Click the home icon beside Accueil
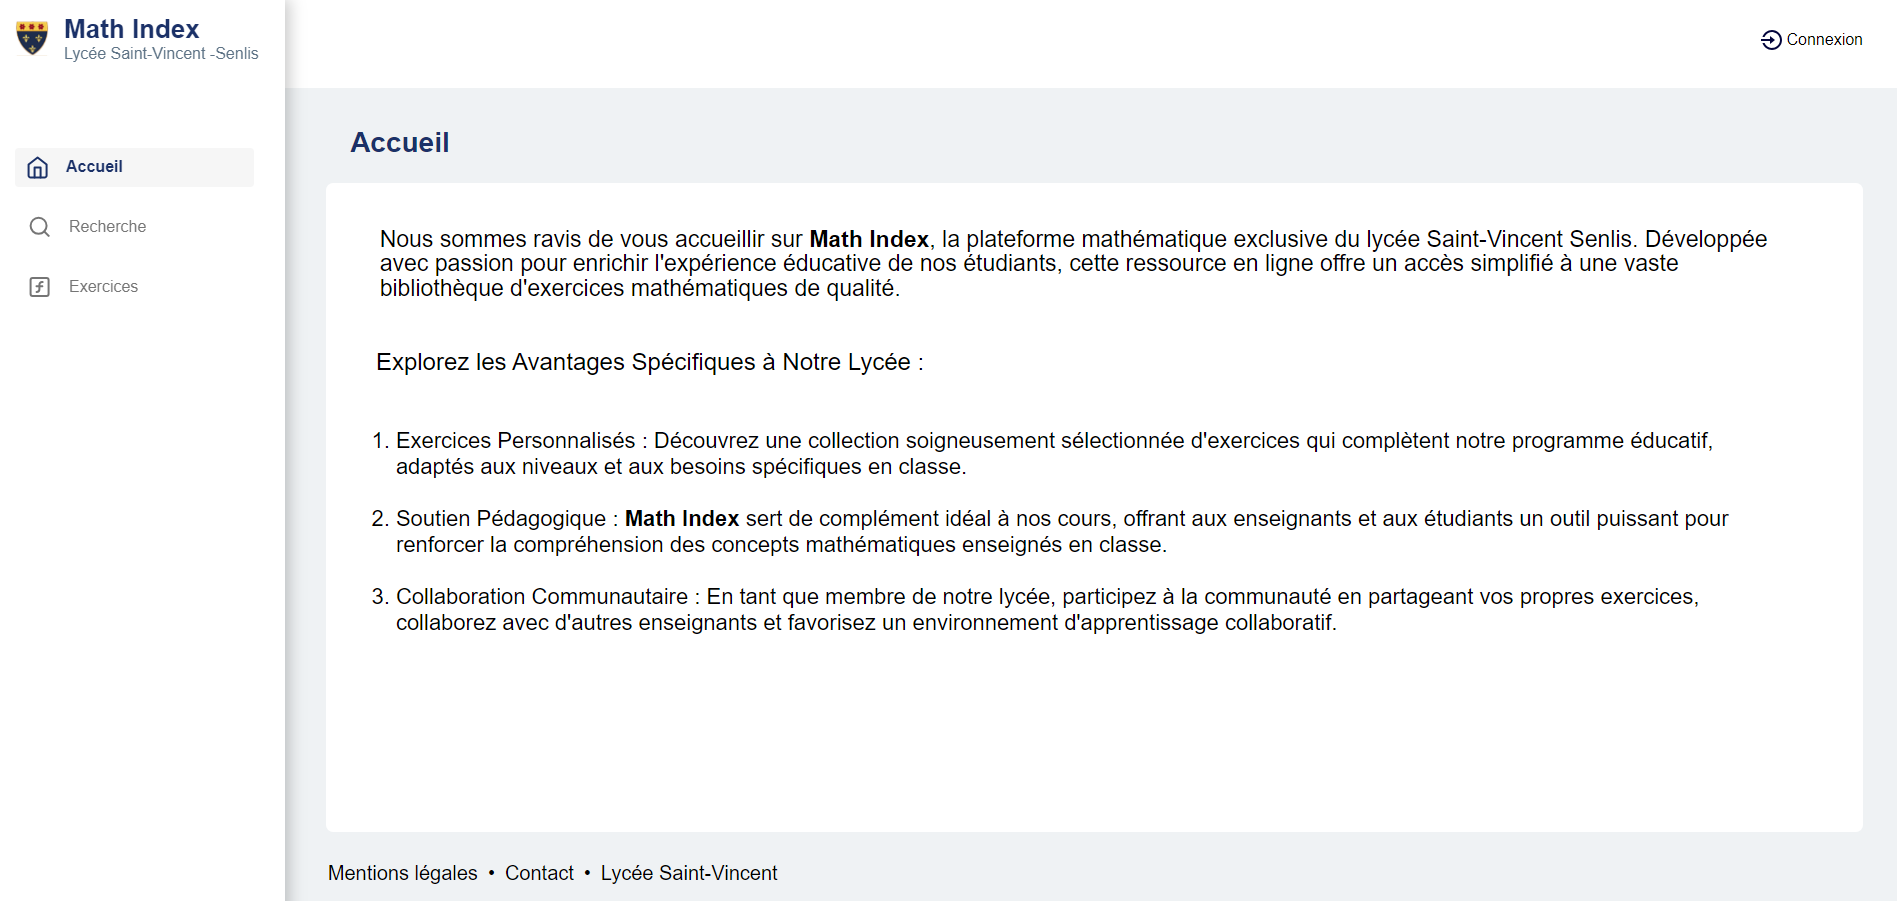Viewport: 1897px width, 901px height. (38, 167)
